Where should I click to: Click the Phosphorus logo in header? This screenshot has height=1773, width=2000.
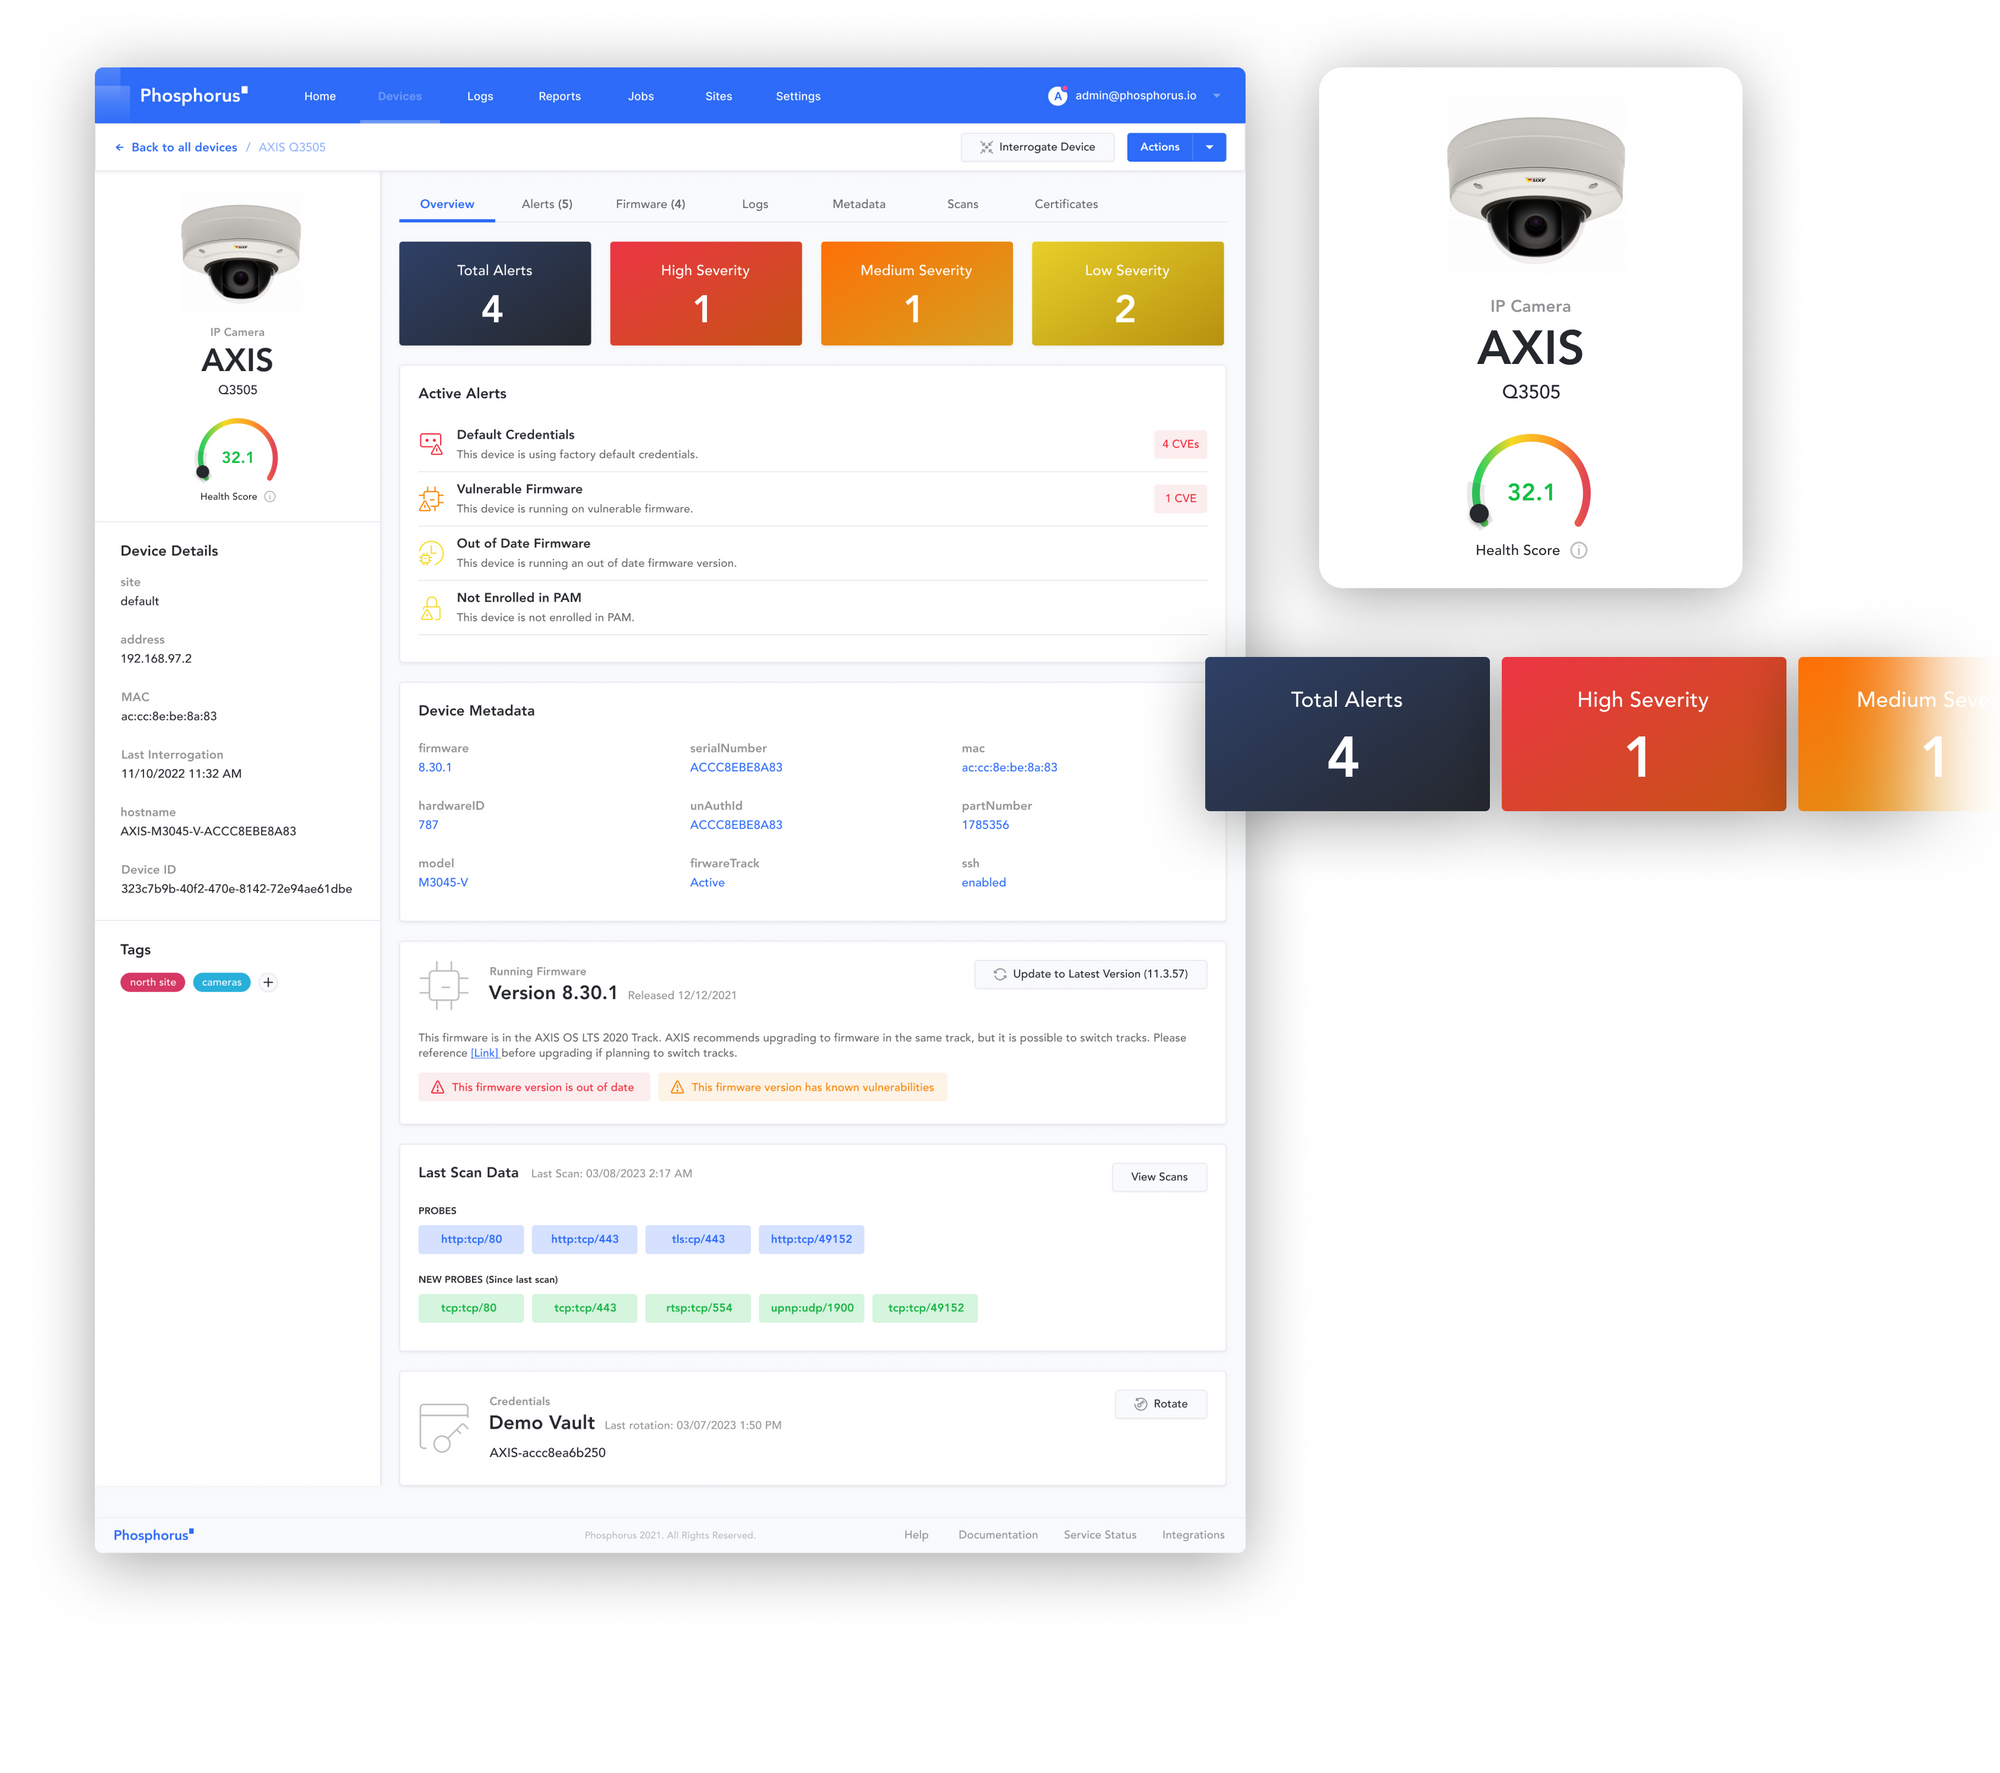pos(193,96)
